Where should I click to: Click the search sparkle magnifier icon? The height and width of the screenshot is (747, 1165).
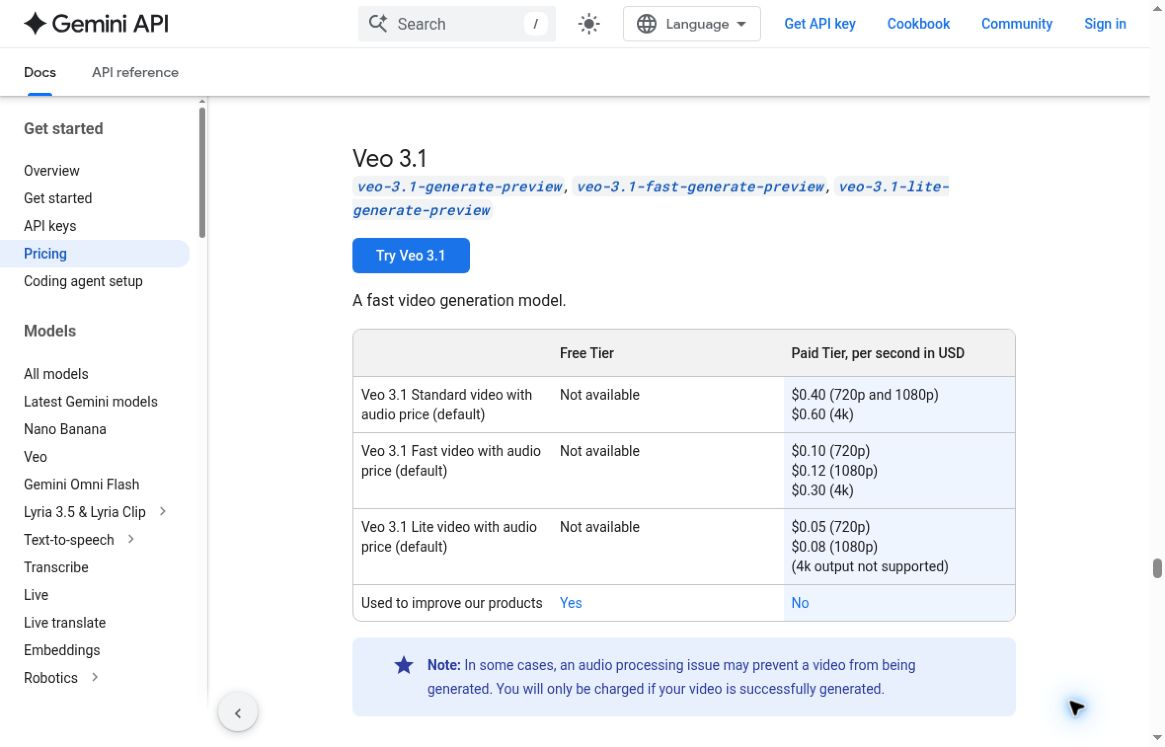click(378, 24)
